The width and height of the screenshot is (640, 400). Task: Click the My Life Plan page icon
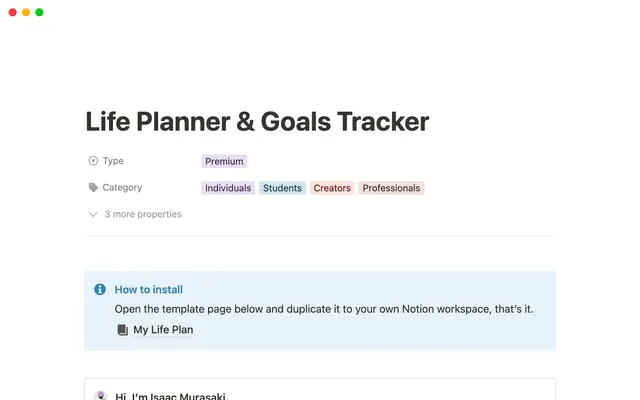pos(122,330)
